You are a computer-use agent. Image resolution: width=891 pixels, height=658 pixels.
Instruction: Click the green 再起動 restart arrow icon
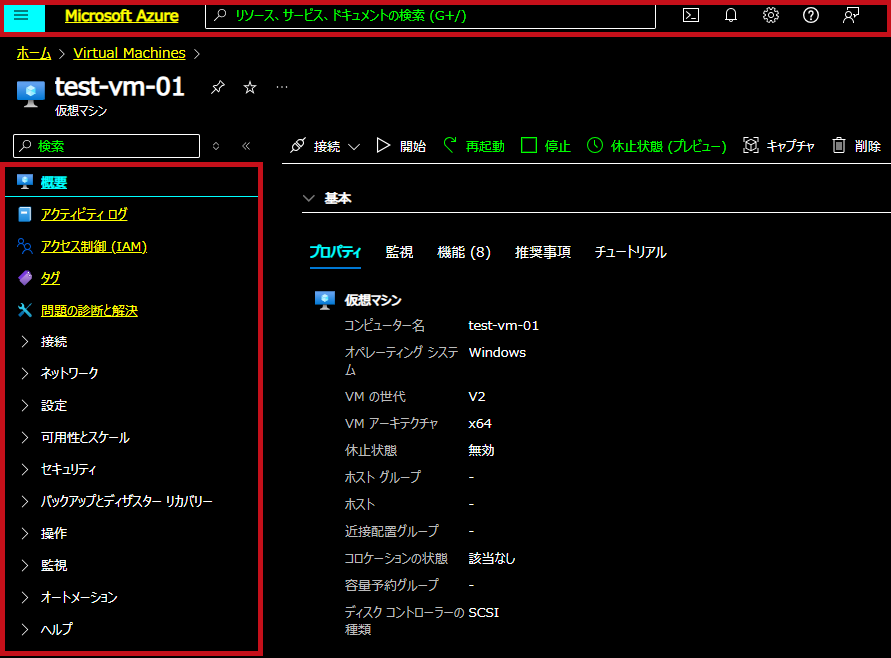click(450, 145)
